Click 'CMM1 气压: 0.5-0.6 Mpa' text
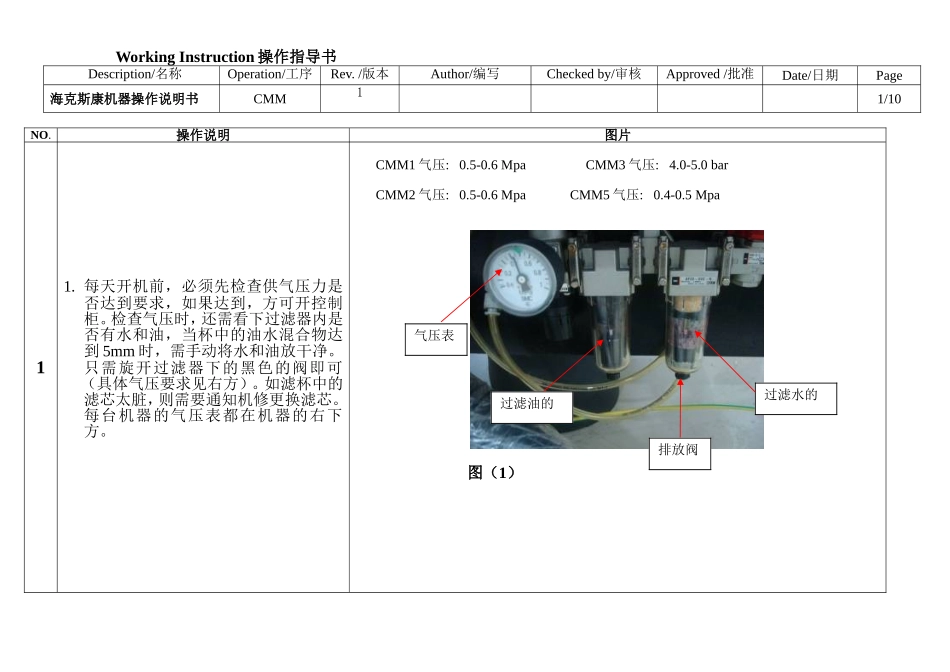 coord(450,165)
